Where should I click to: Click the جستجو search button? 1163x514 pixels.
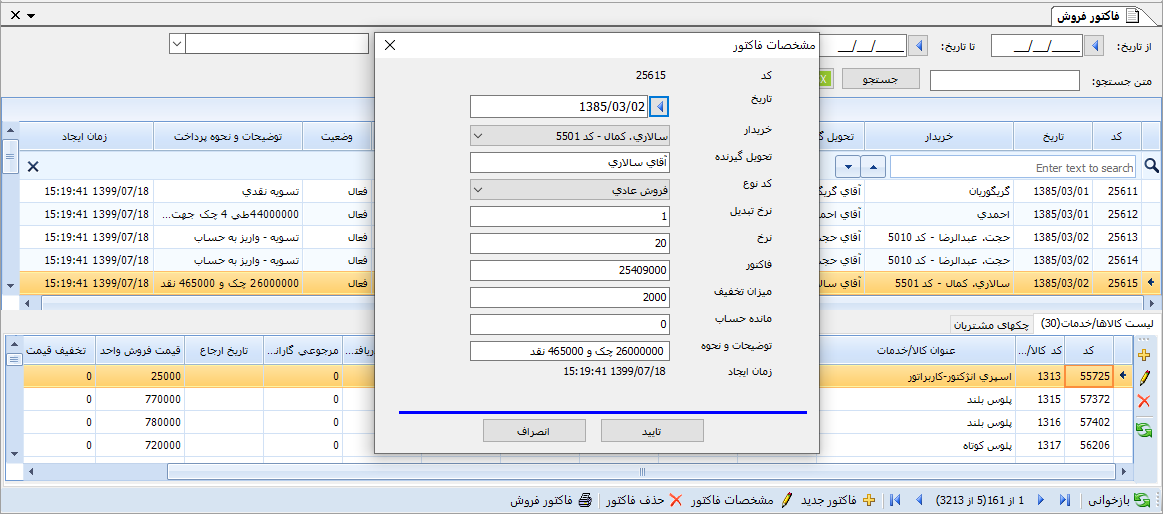pos(880,79)
